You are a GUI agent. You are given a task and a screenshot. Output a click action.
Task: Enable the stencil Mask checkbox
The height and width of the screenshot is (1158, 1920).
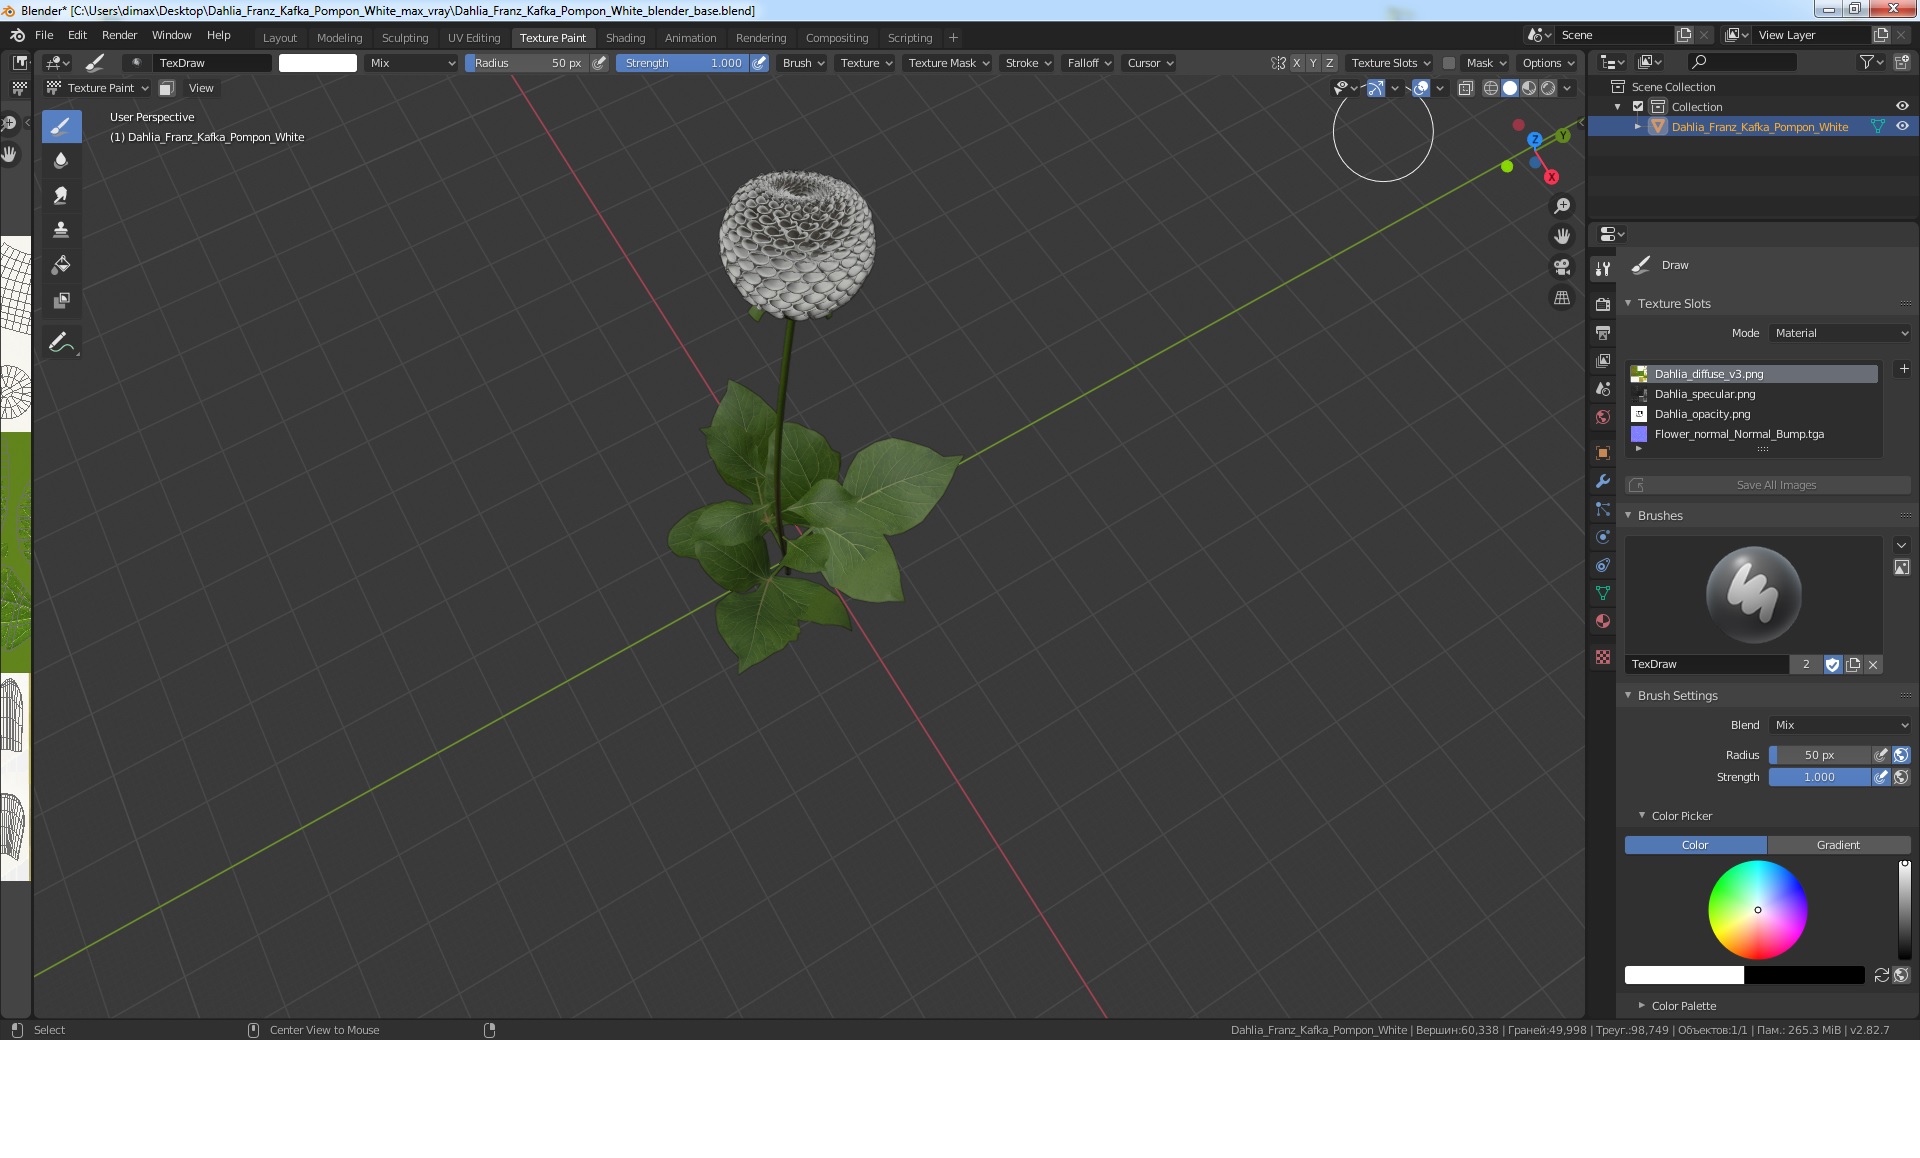click(x=1448, y=63)
